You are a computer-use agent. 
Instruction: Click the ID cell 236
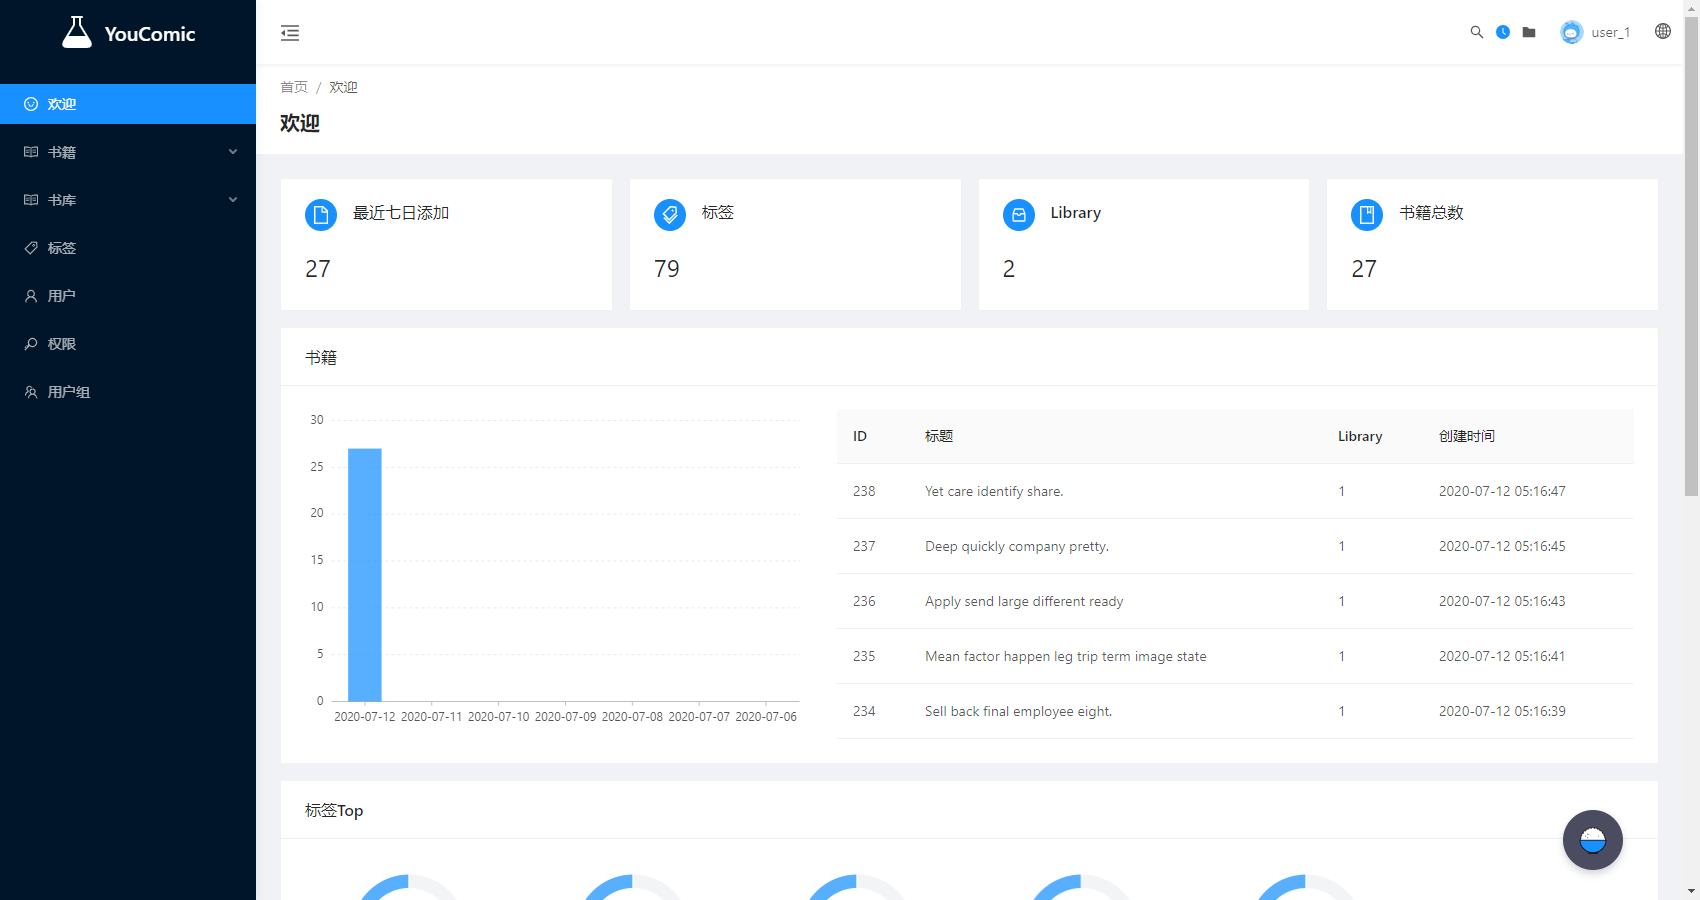[864, 601]
